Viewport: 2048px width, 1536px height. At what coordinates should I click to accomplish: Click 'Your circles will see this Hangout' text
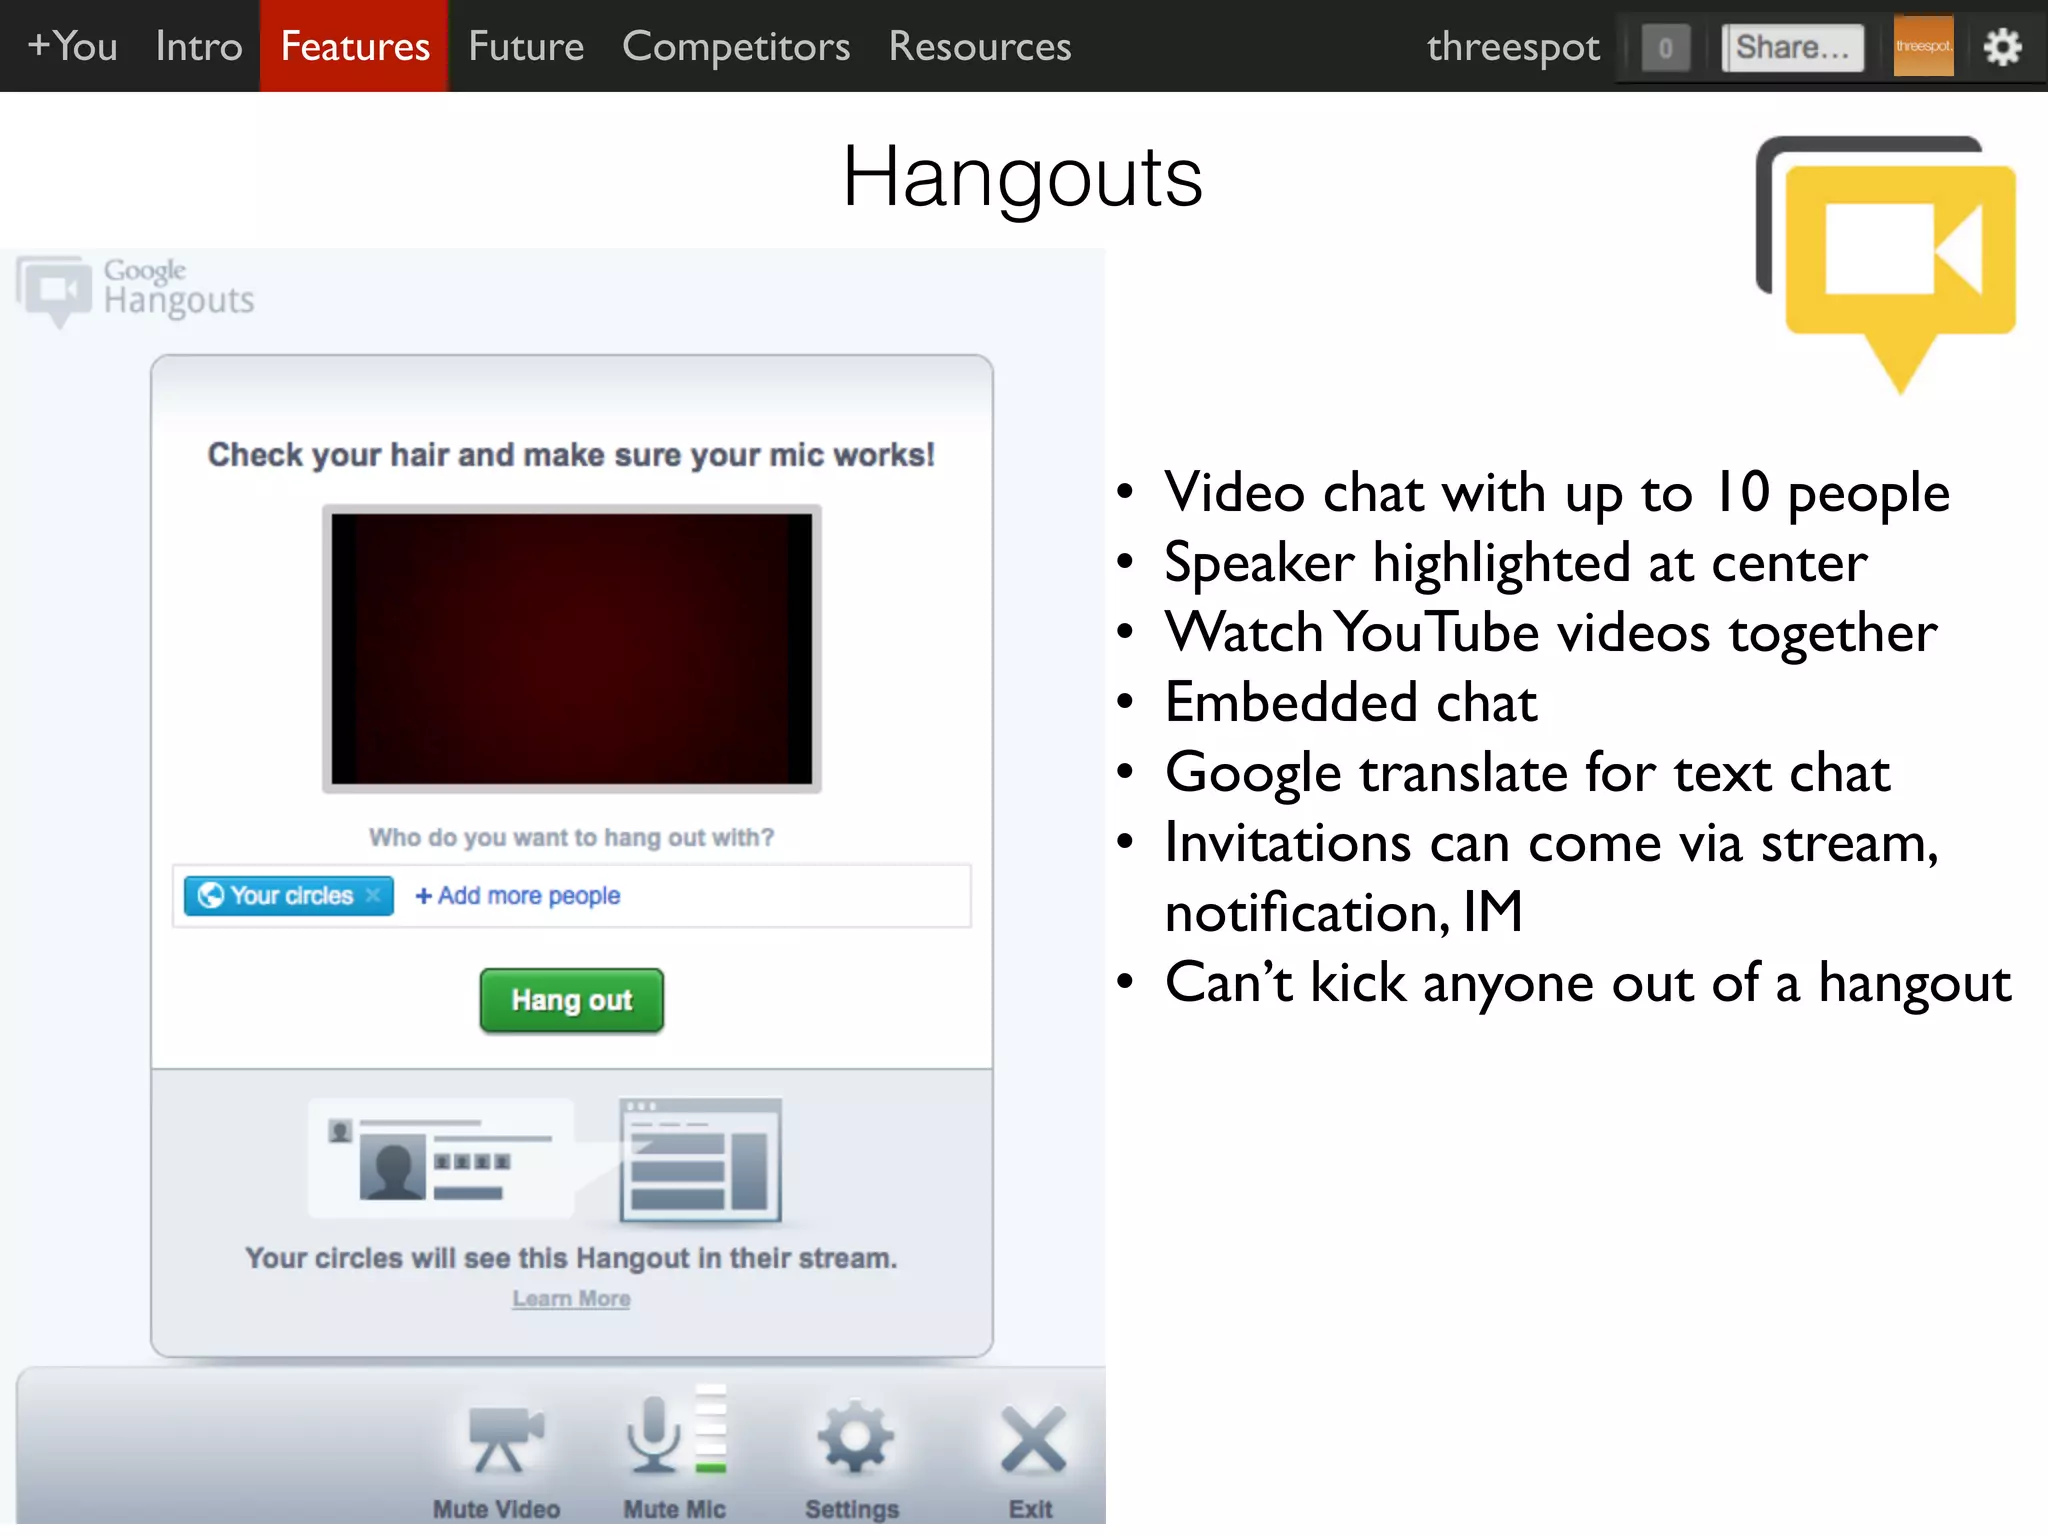(x=571, y=1258)
